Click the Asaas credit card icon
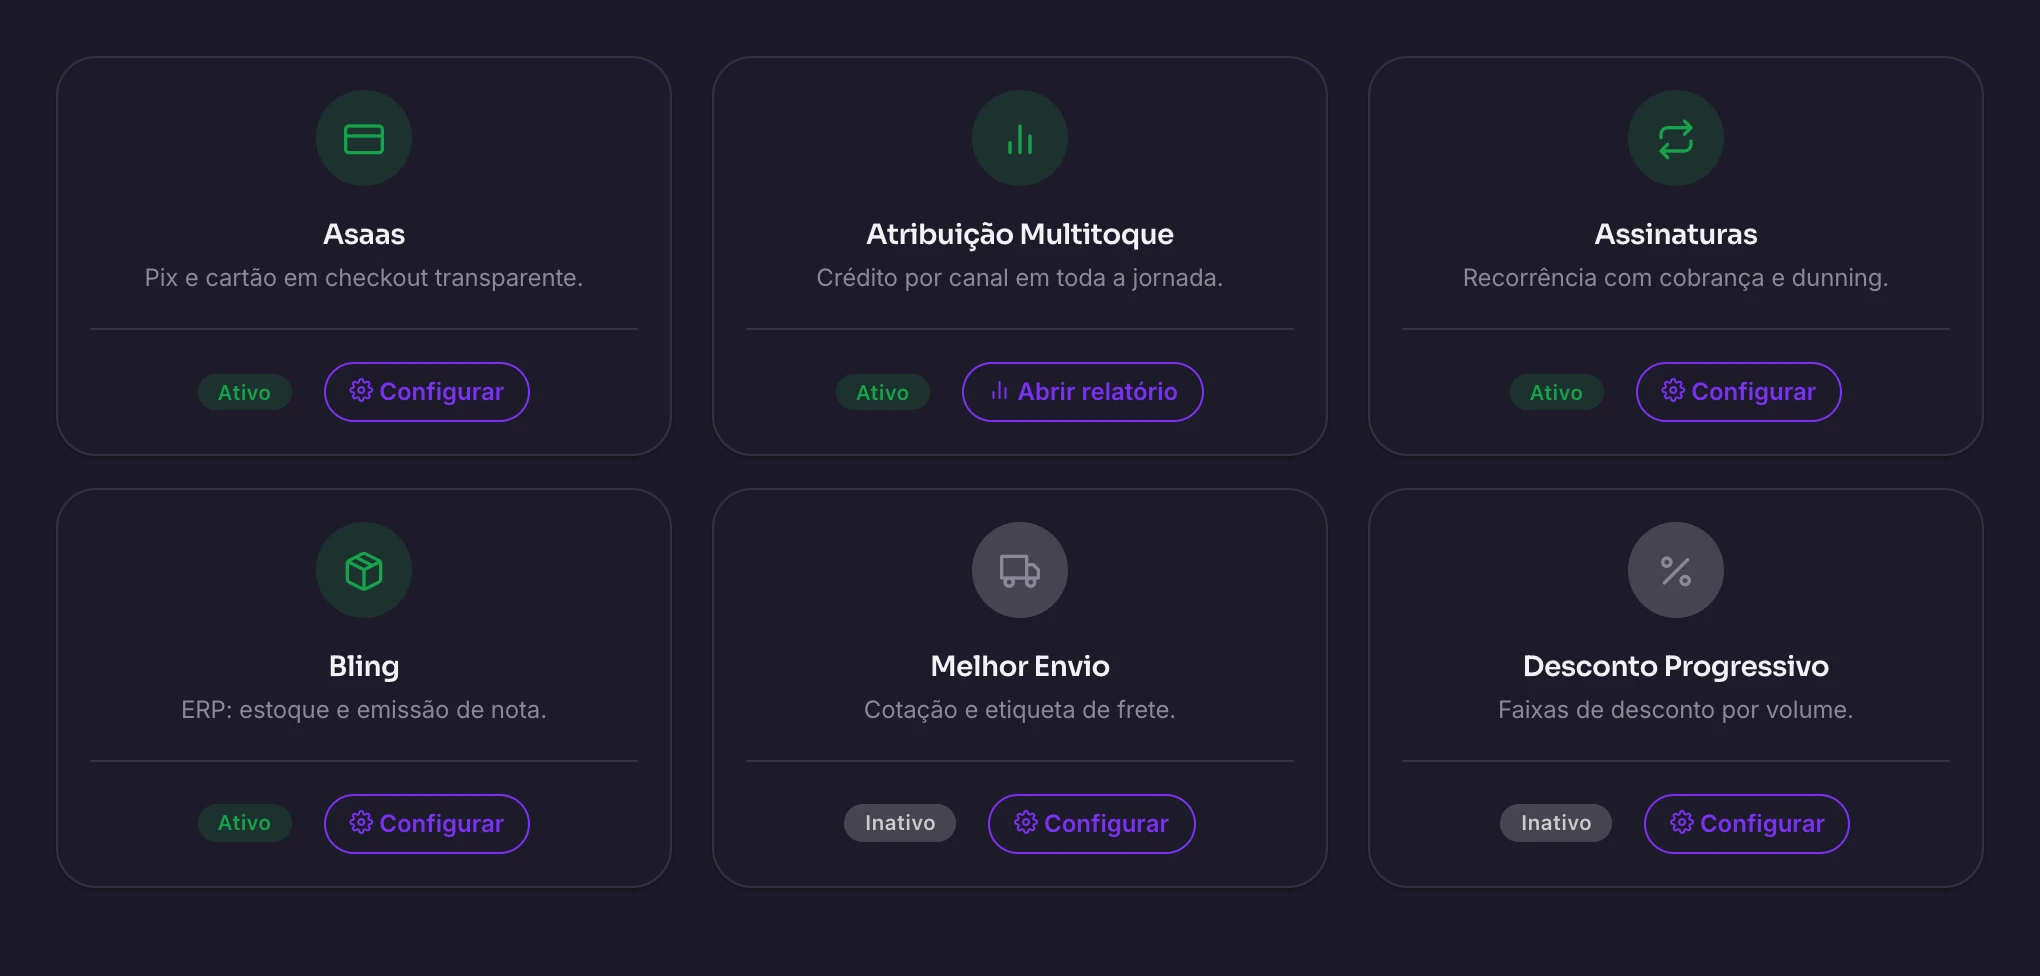This screenshot has height=976, width=2040. (364, 138)
